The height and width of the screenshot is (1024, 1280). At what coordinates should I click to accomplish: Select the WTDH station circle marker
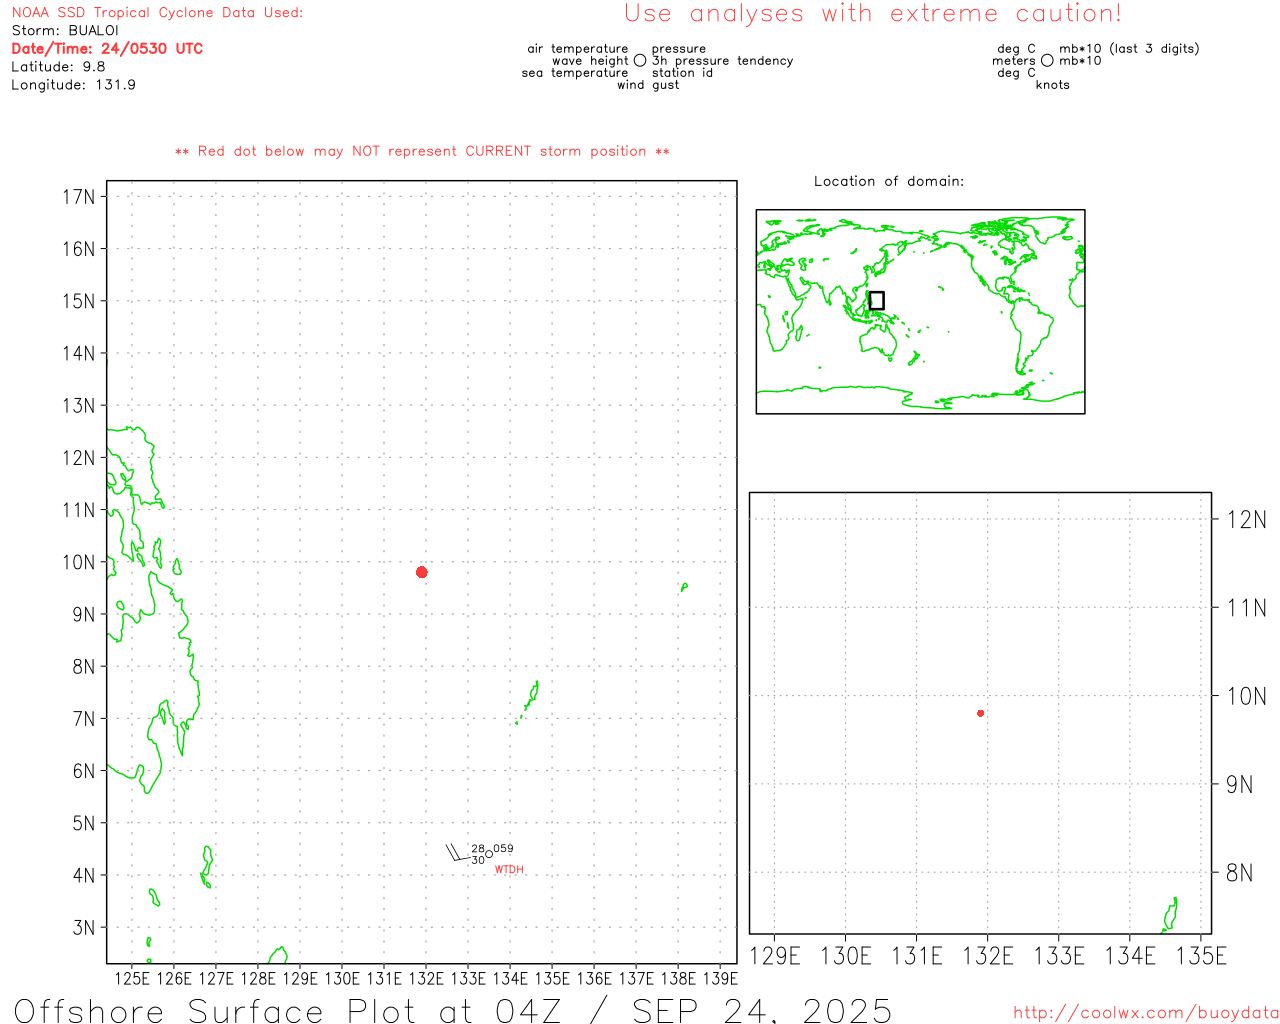pyautogui.click(x=489, y=854)
